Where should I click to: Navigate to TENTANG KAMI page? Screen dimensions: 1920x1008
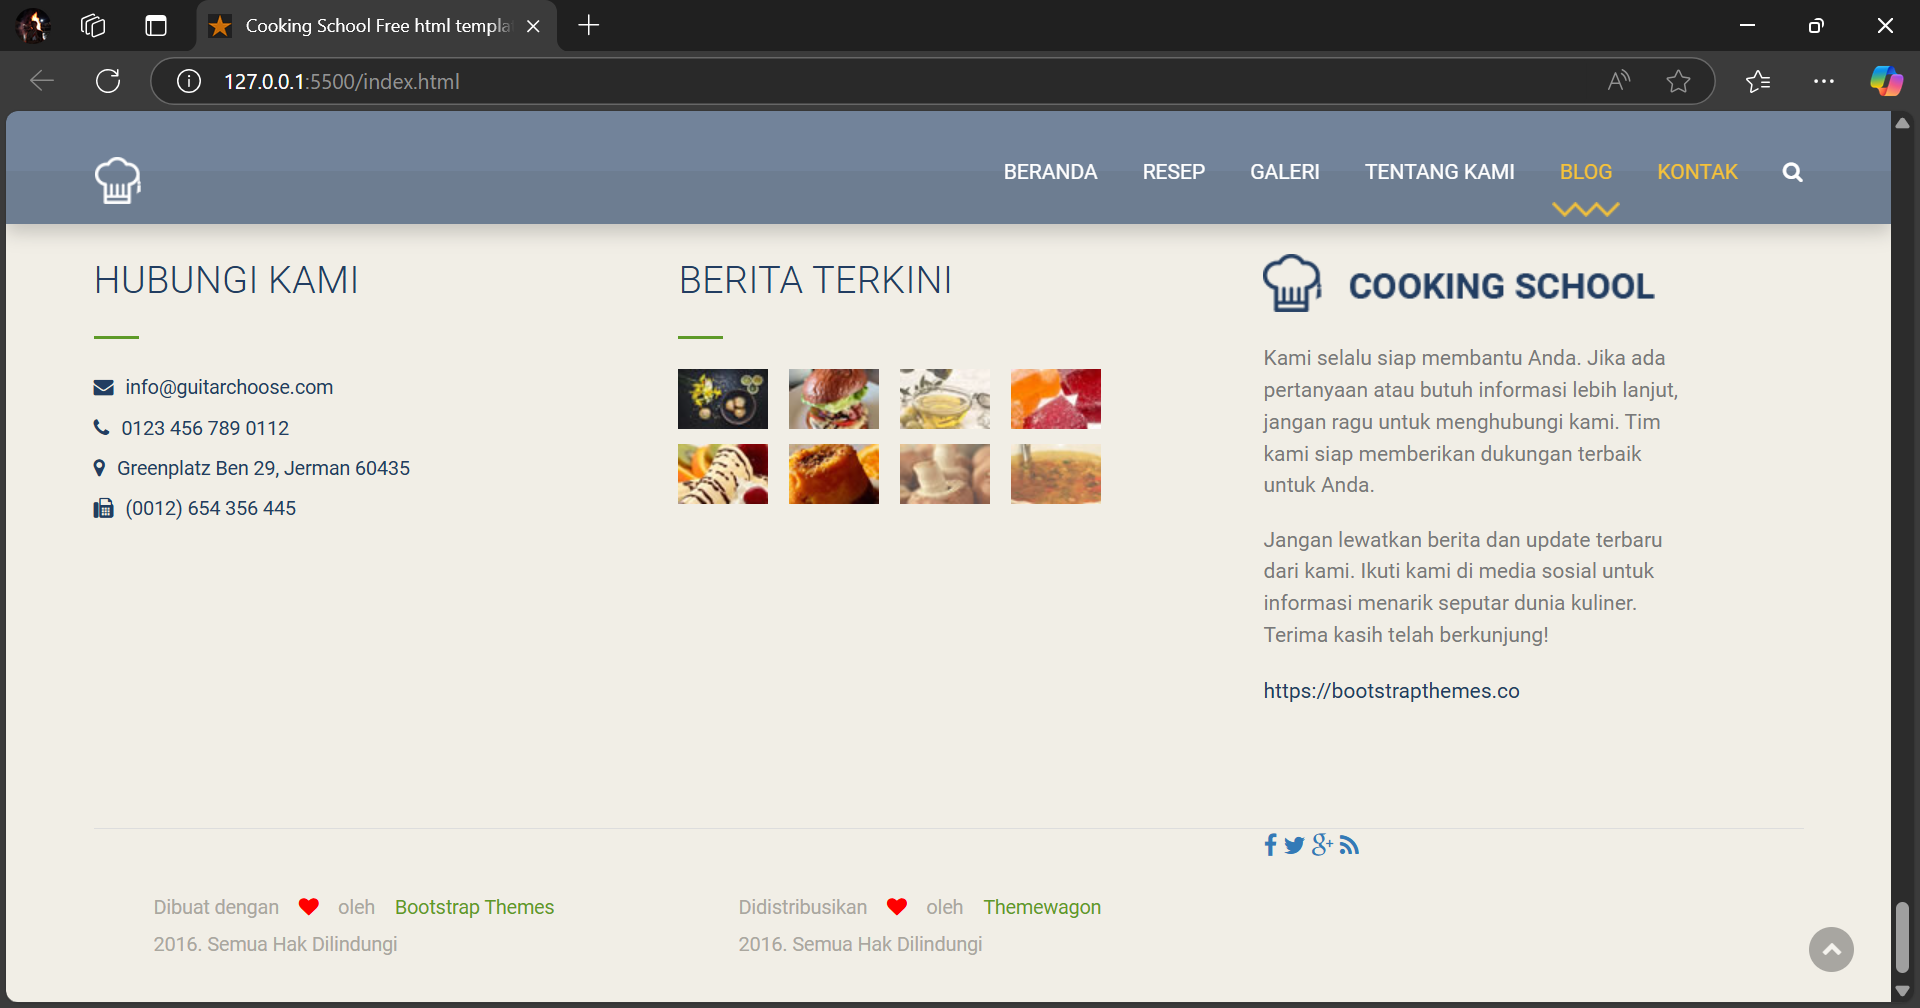[1439, 172]
